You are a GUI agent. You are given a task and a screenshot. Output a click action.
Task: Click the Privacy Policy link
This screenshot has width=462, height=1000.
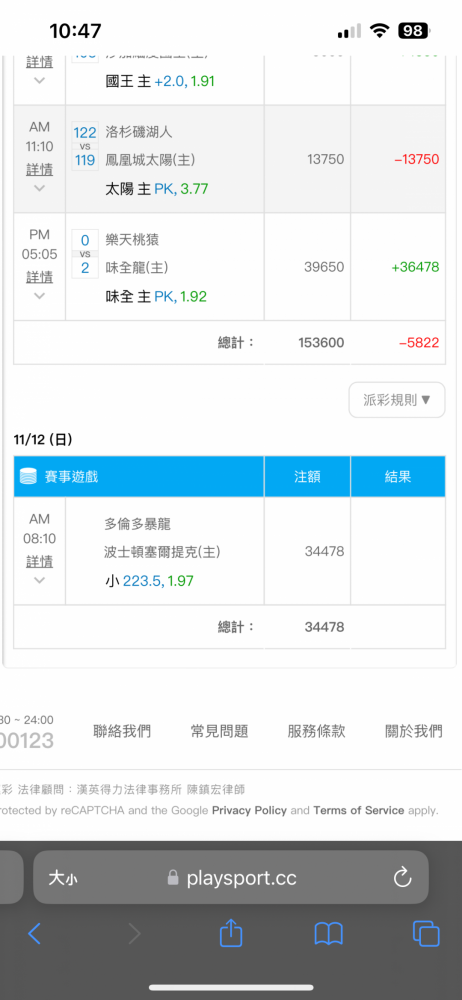(250, 811)
